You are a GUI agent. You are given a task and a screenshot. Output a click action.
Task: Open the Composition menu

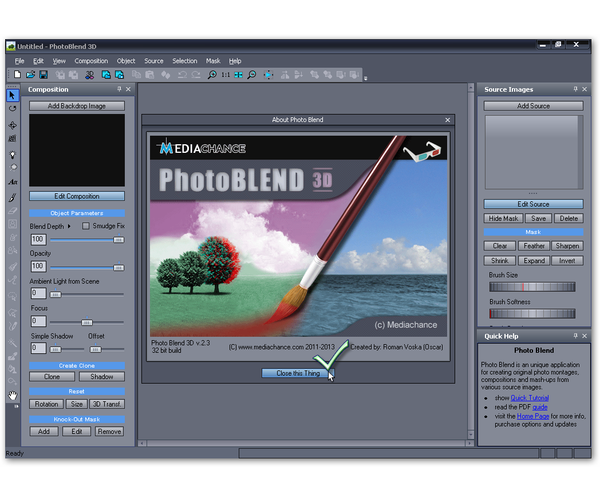click(91, 61)
